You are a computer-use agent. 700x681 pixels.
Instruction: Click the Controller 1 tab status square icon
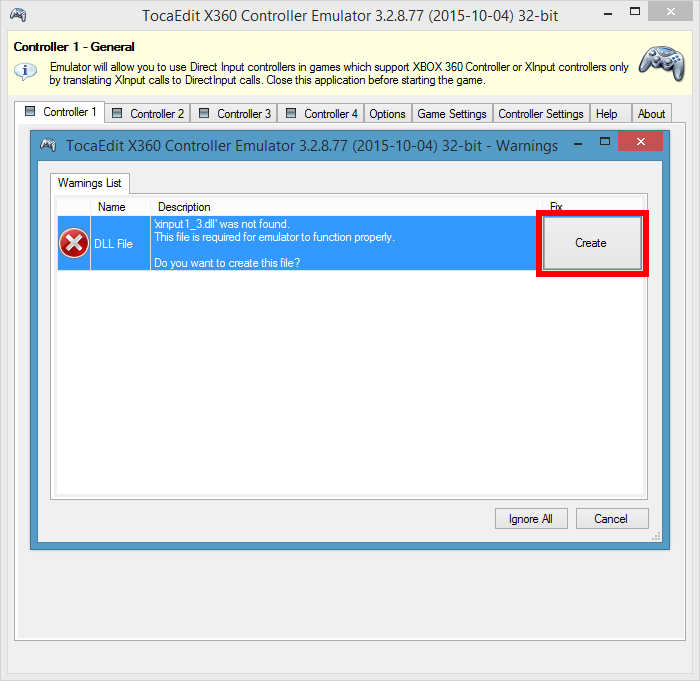pos(30,111)
